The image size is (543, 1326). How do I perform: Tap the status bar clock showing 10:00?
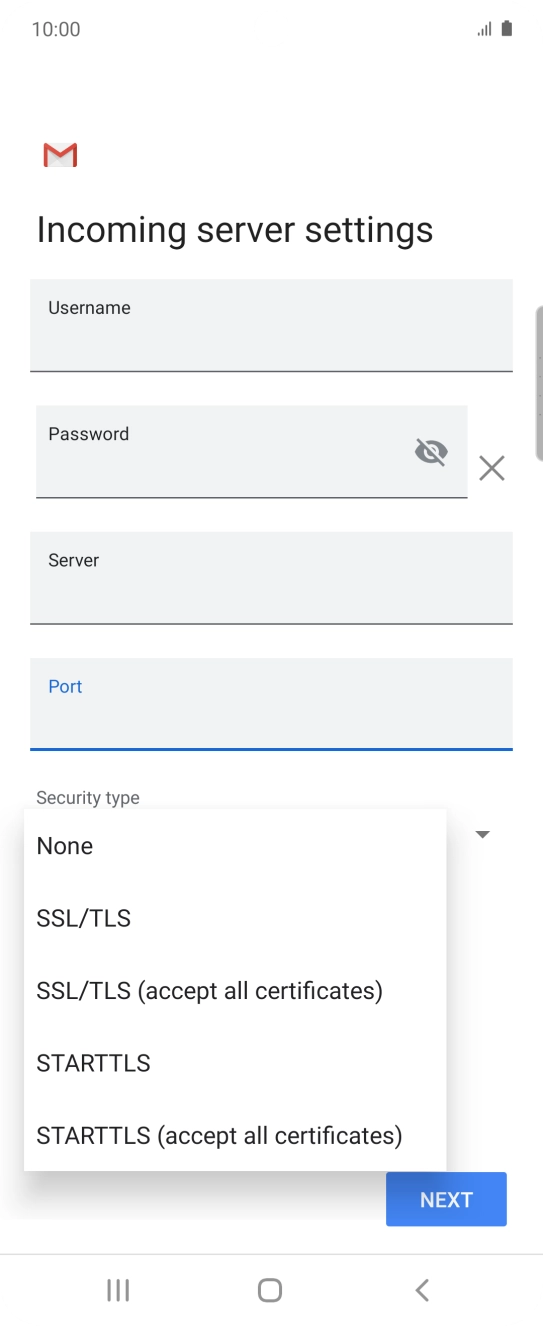pos(56,29)
